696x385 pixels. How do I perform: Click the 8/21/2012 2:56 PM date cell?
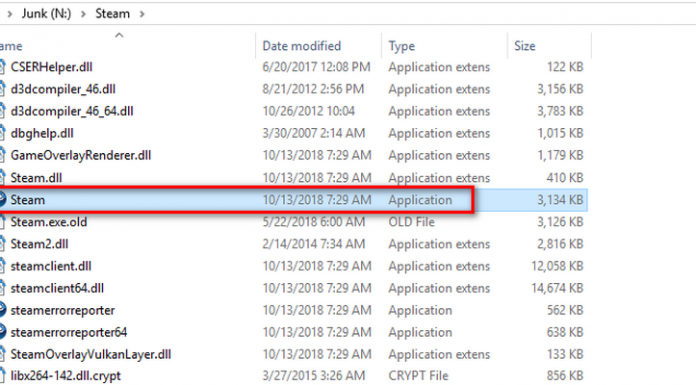[313, 89]
